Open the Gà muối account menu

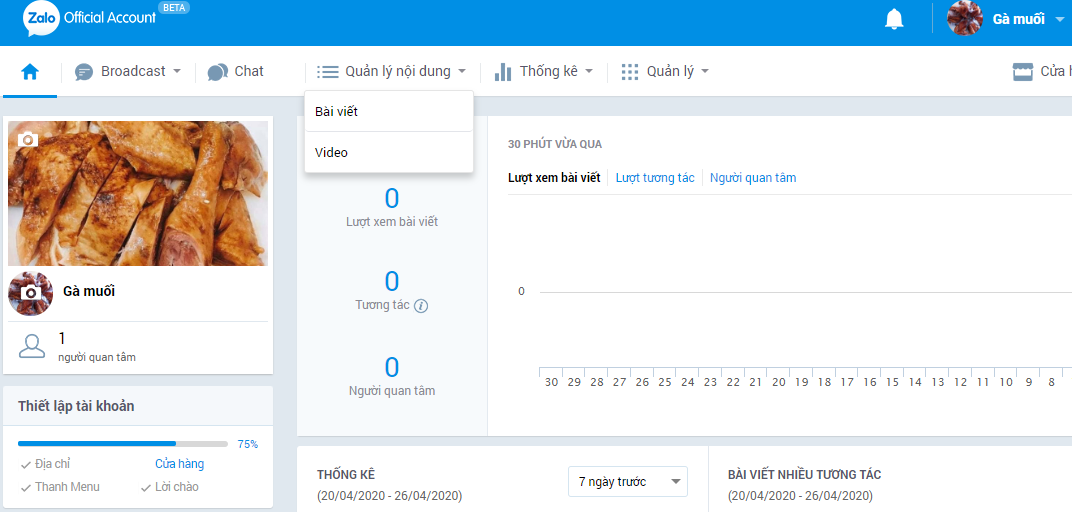tap(1006, 19)
